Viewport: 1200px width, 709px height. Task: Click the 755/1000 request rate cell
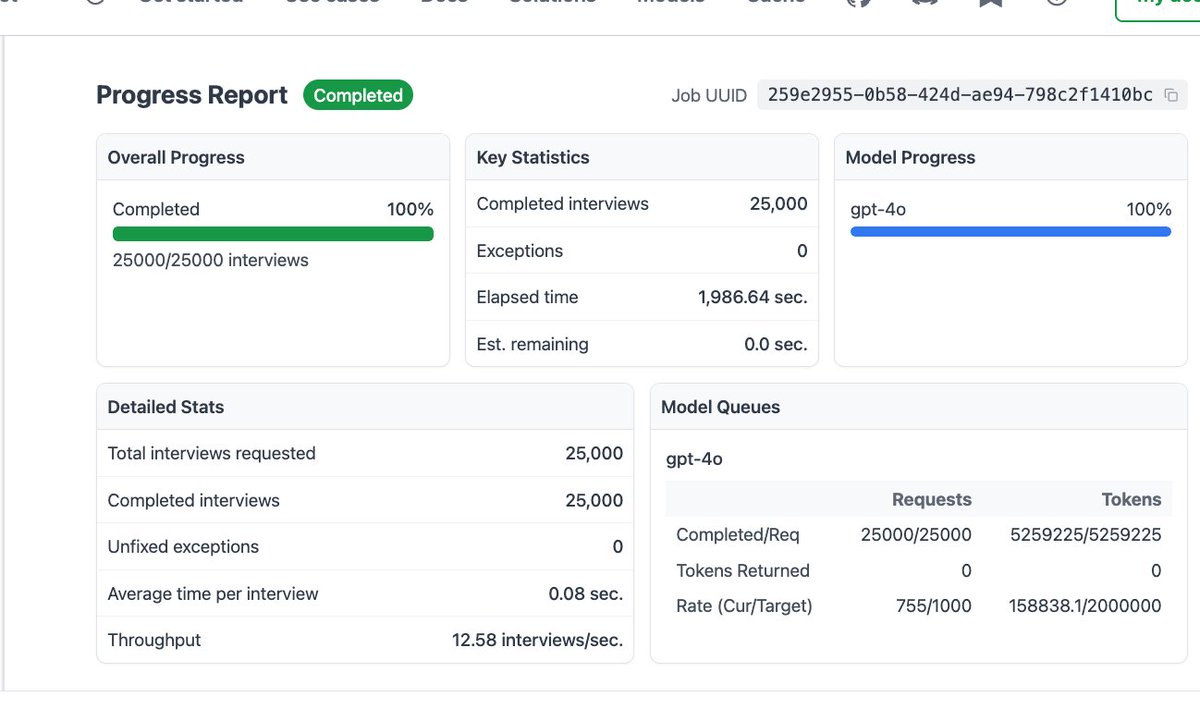point(935,605)
